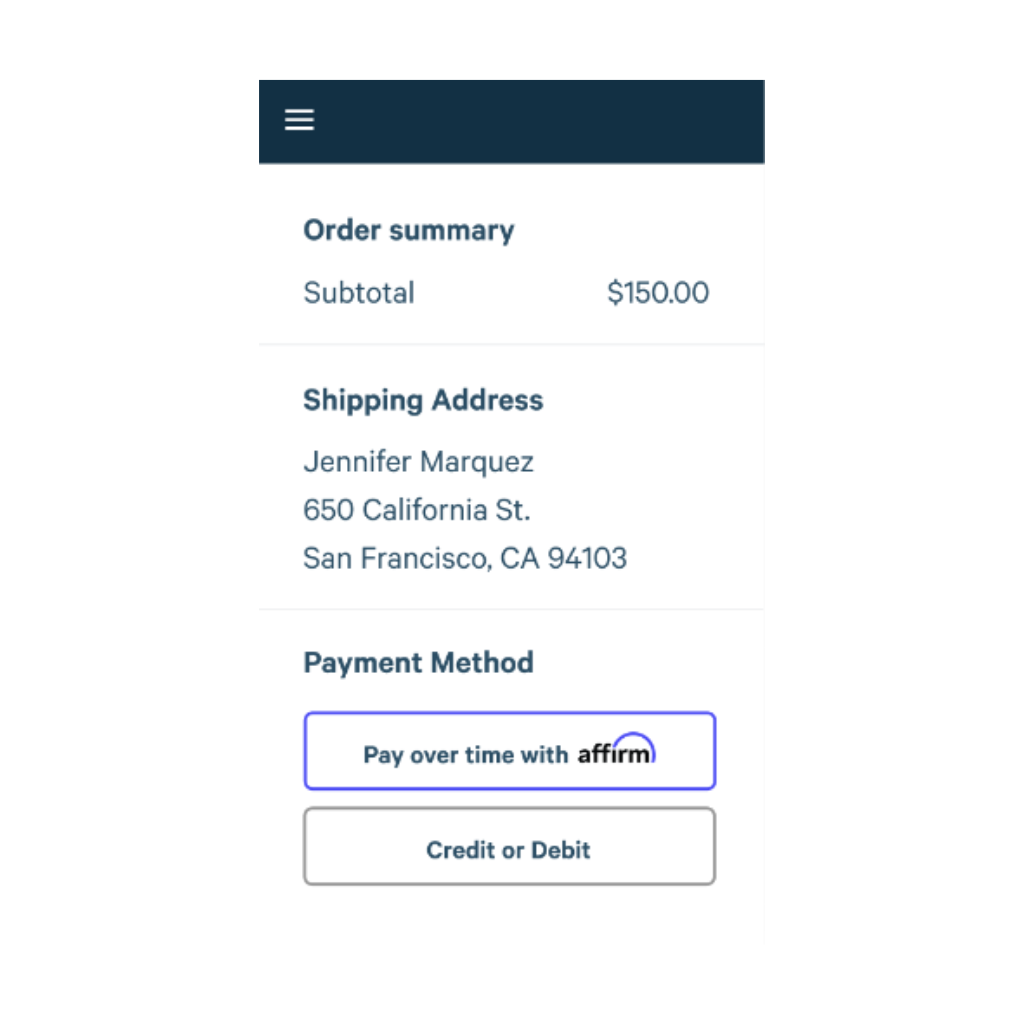Click the navy header bar
This screenshot has width=1024, height=1024.
512,122
